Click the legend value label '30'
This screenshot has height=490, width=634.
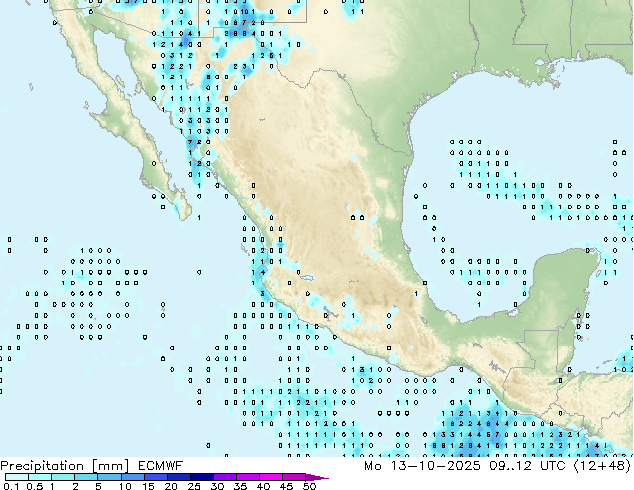point(217,486)
